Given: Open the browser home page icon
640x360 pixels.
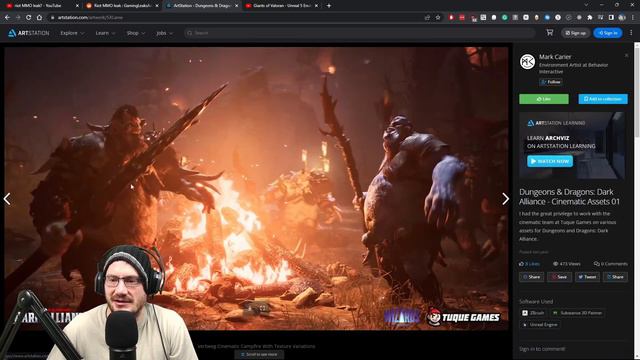Looking at the screenshot, I should [39, 18].
